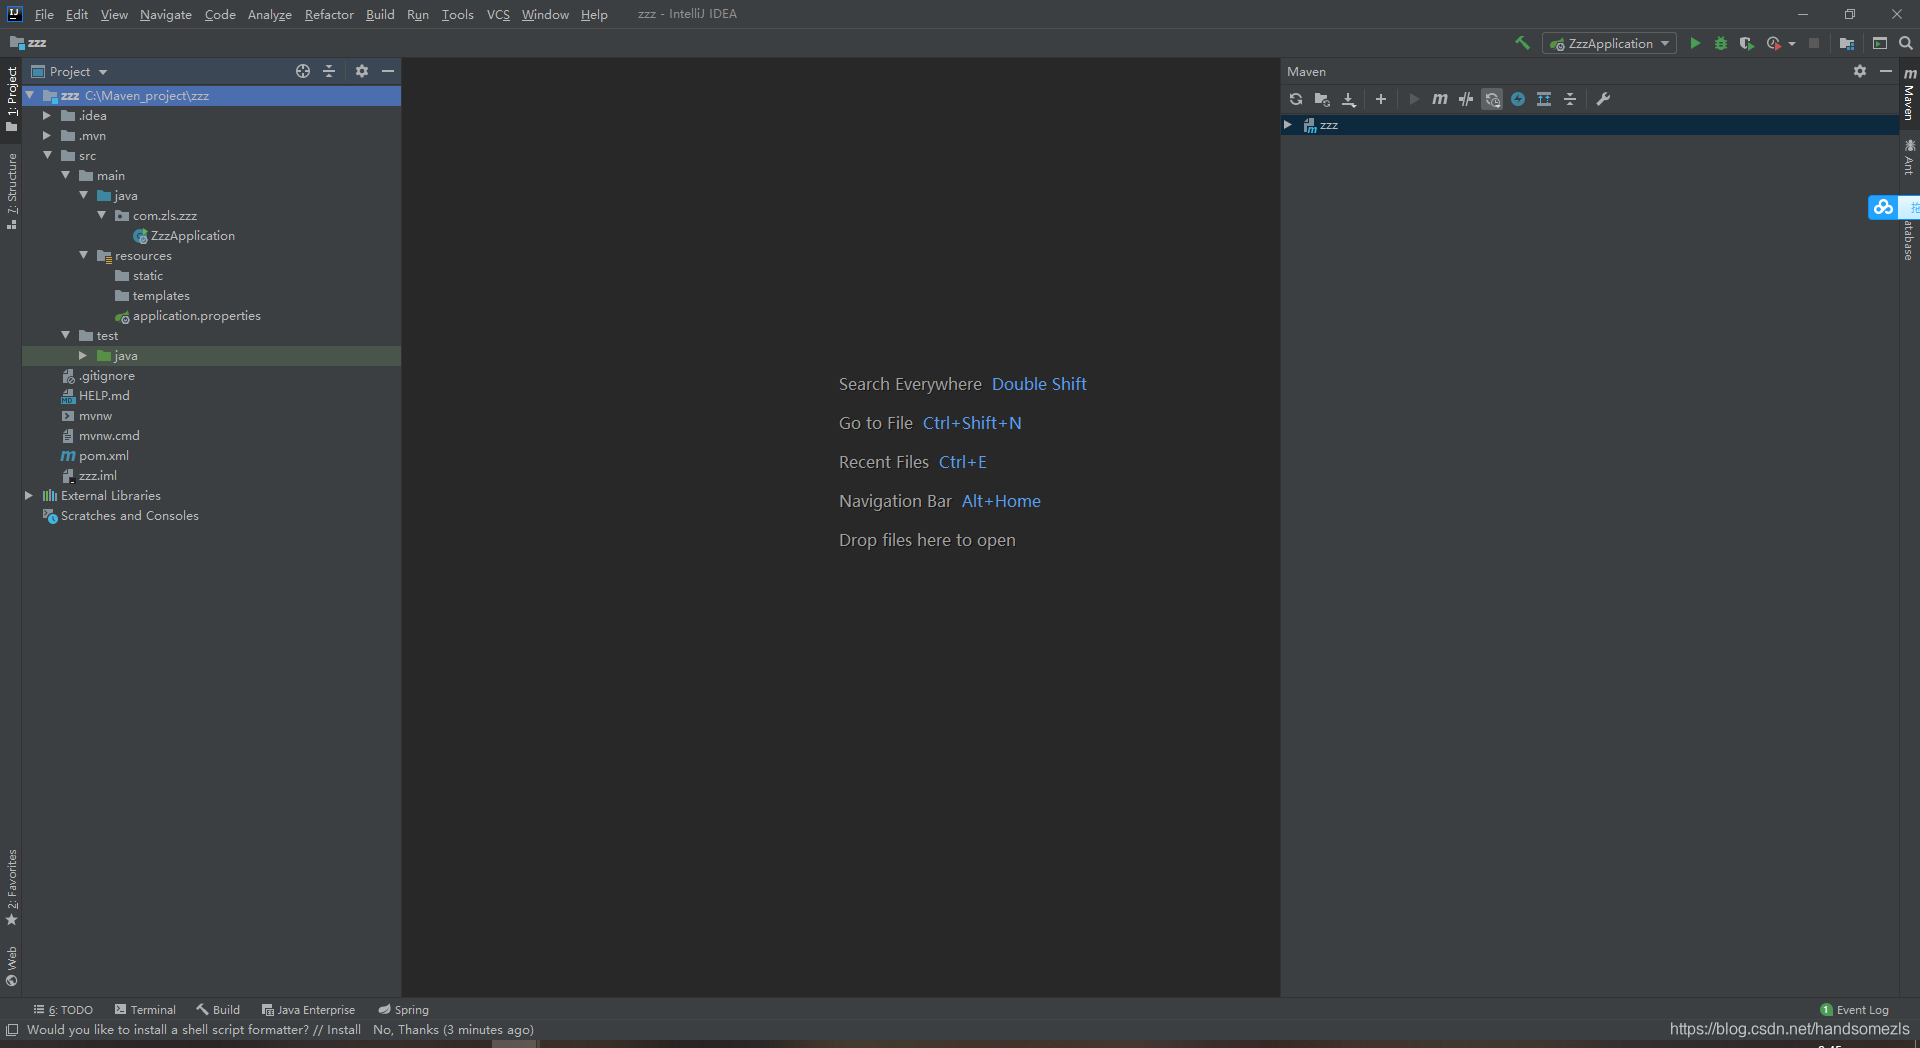Toggle Skip Tests Mode lightning icon
The image size is (1920, 1048).
[1518, 99]
